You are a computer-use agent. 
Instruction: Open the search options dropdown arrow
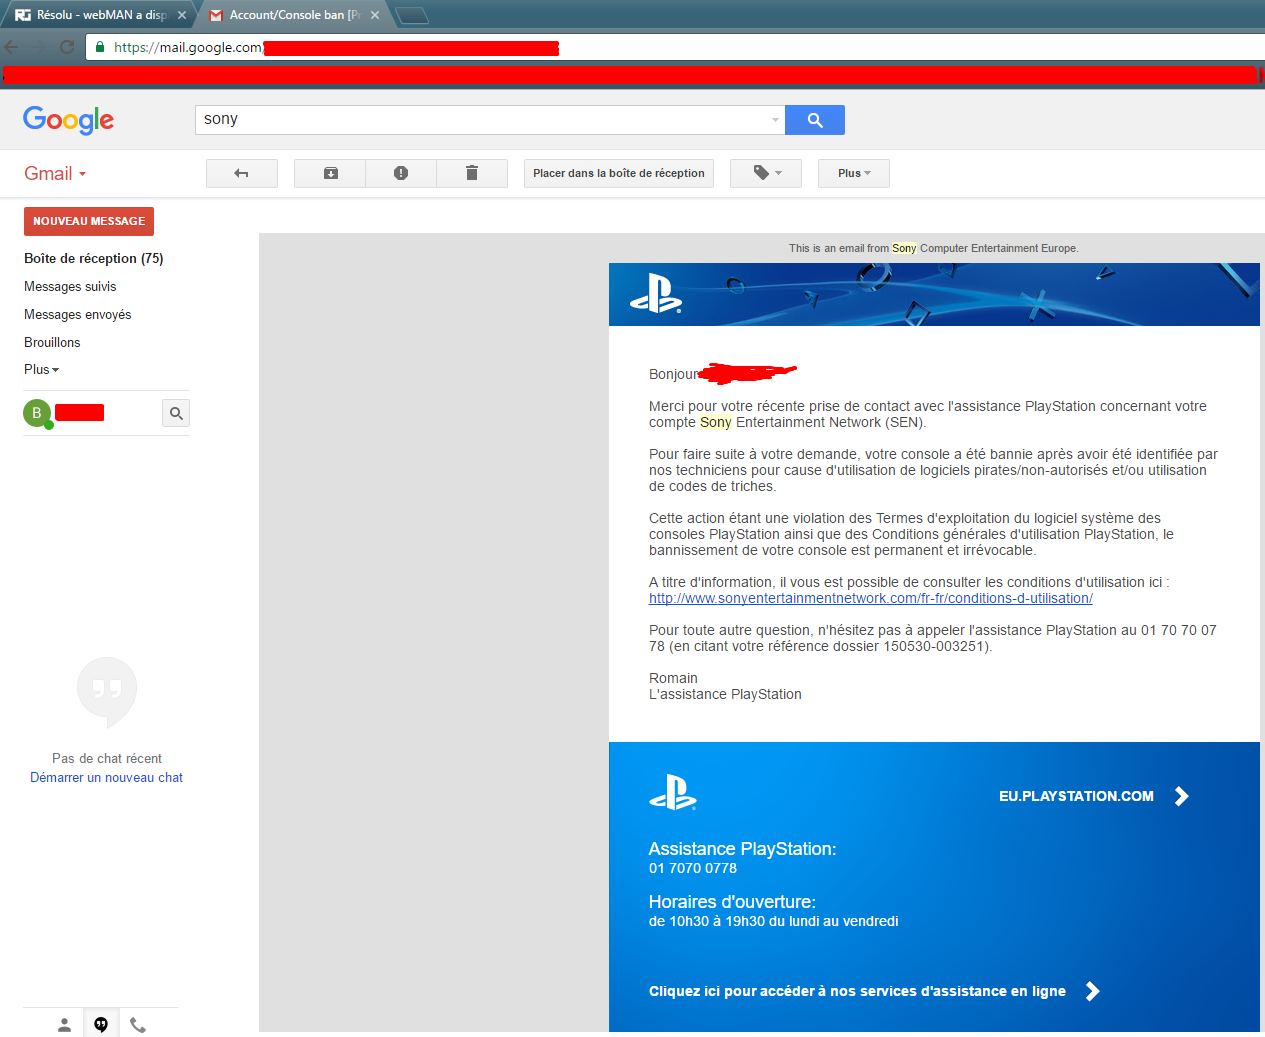(x=776, y=120)
